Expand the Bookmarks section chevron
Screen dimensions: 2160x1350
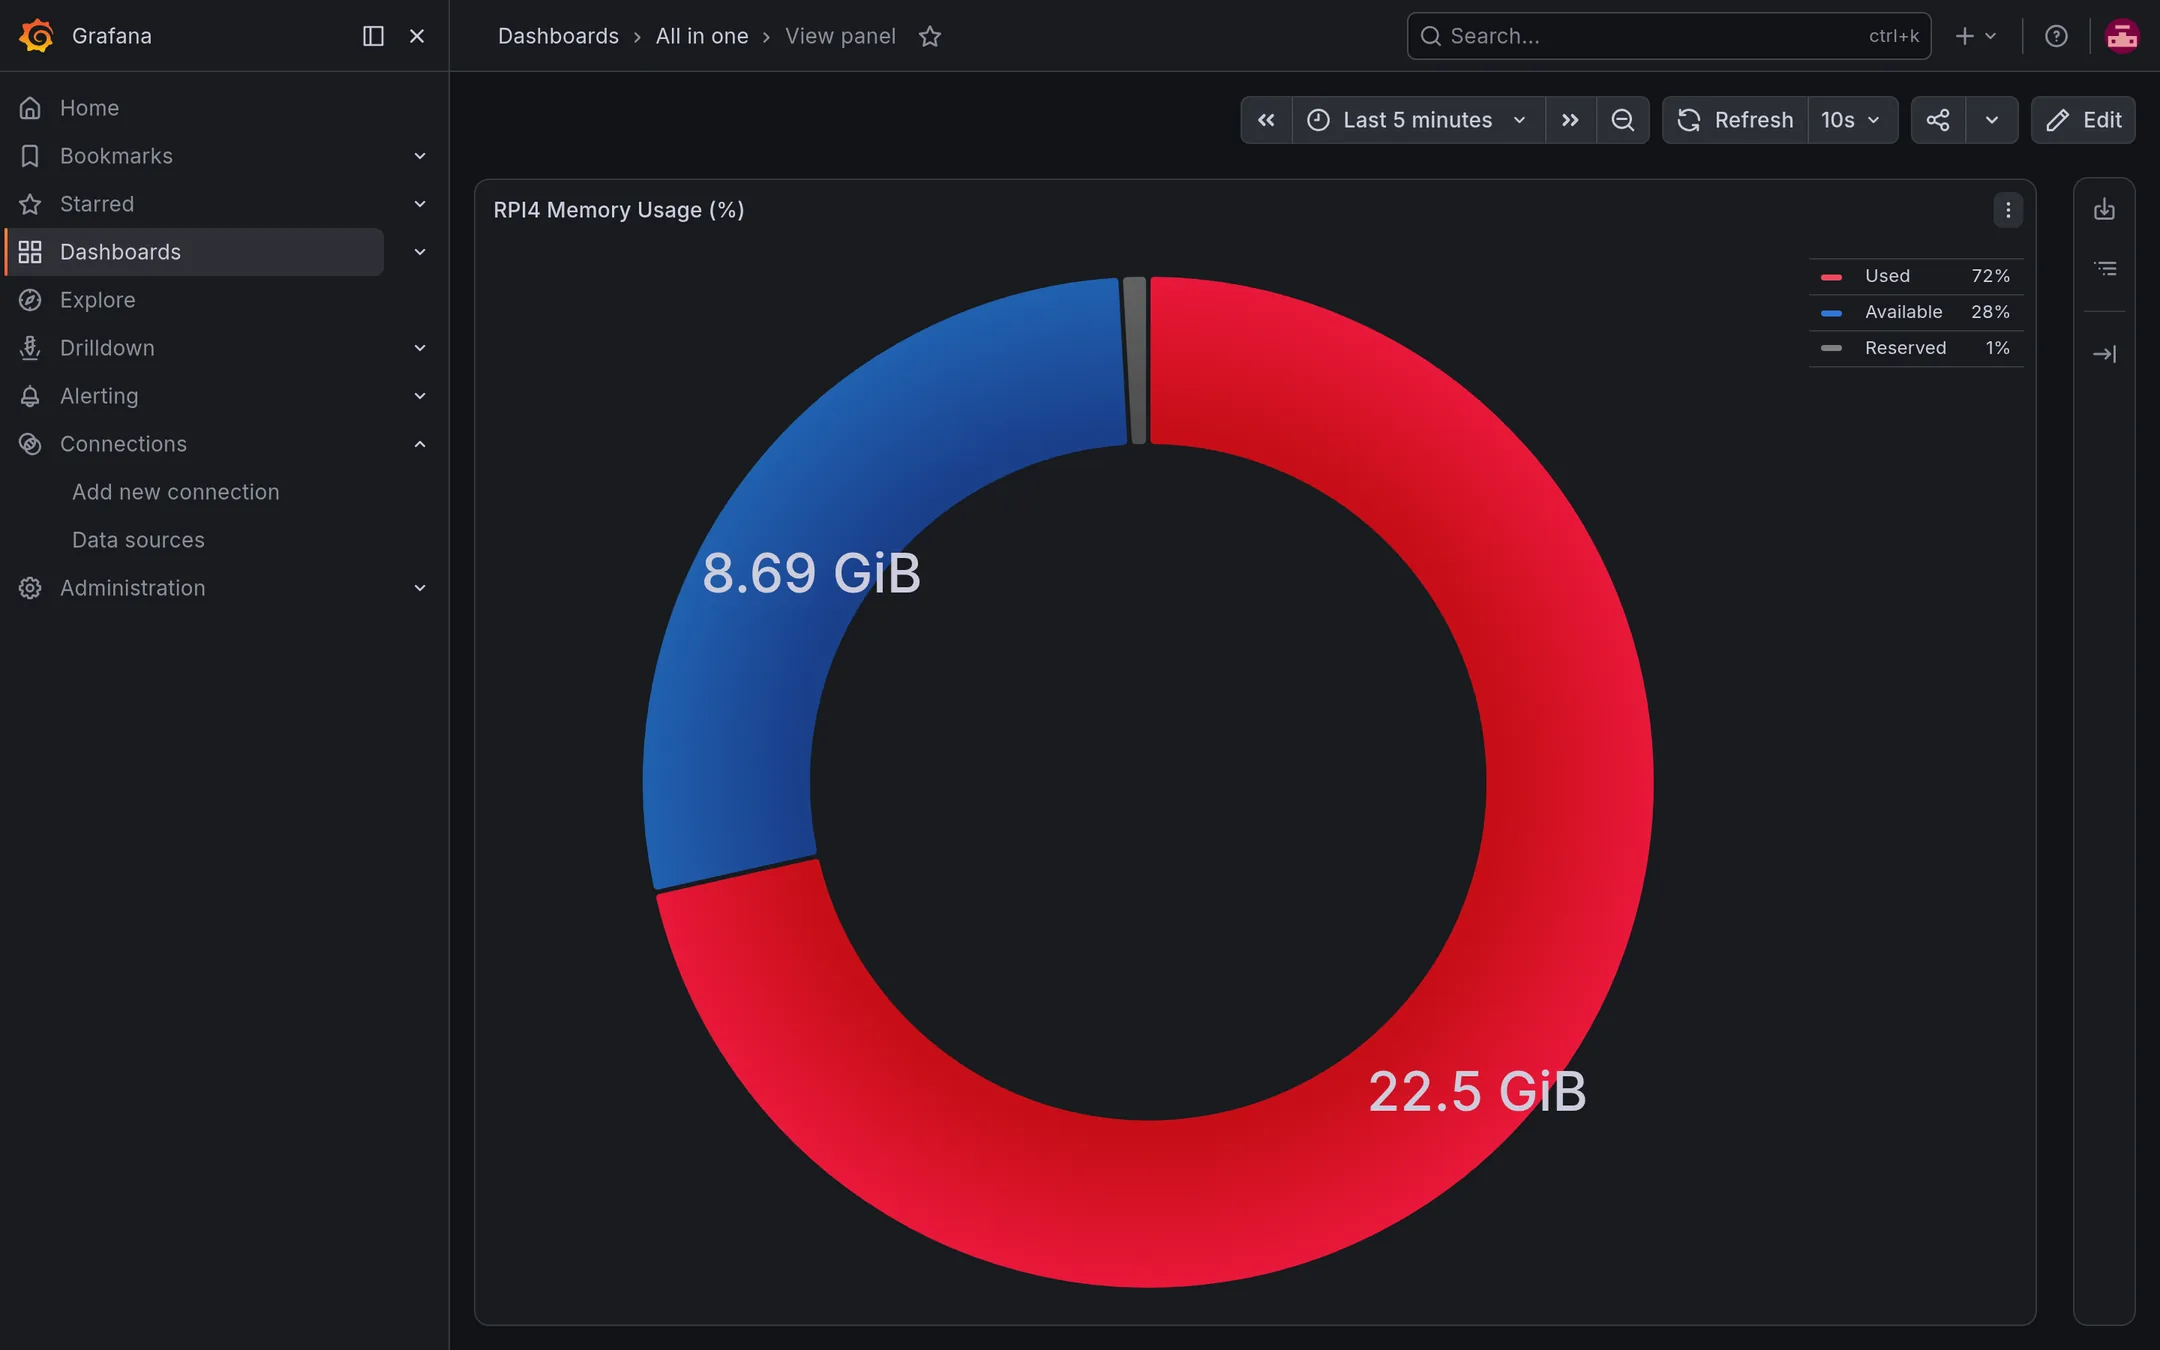(420, 156)
